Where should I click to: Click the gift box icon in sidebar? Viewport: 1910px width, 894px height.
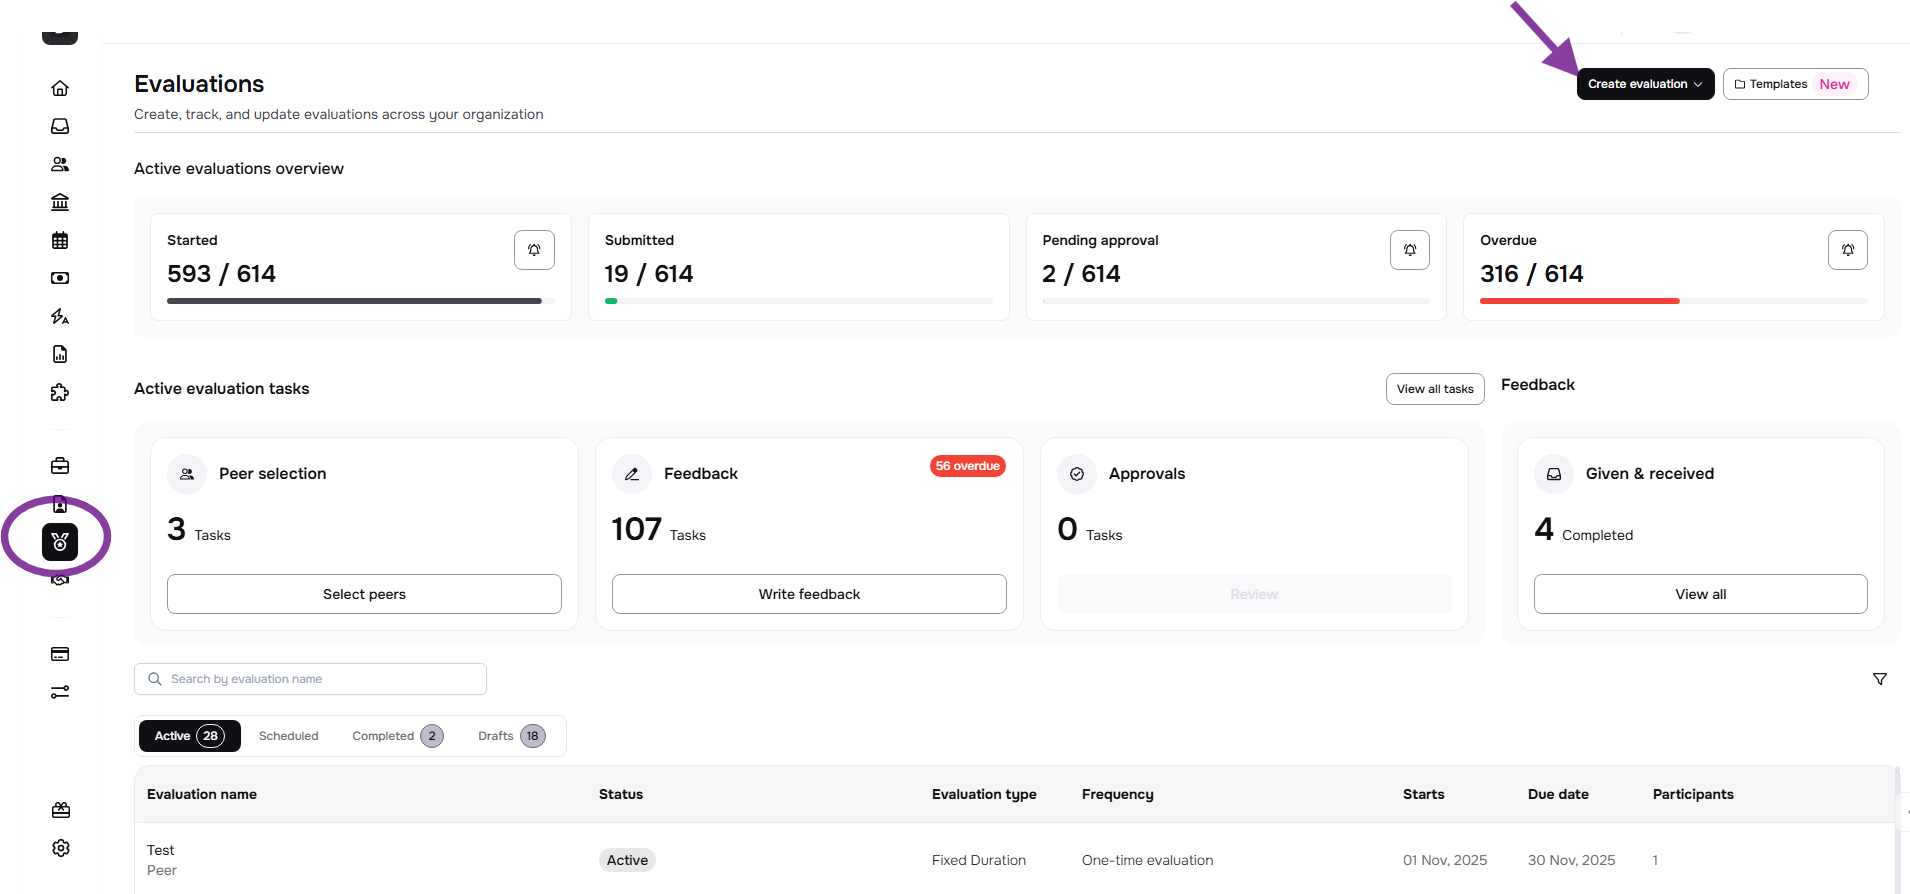point(61,810)
